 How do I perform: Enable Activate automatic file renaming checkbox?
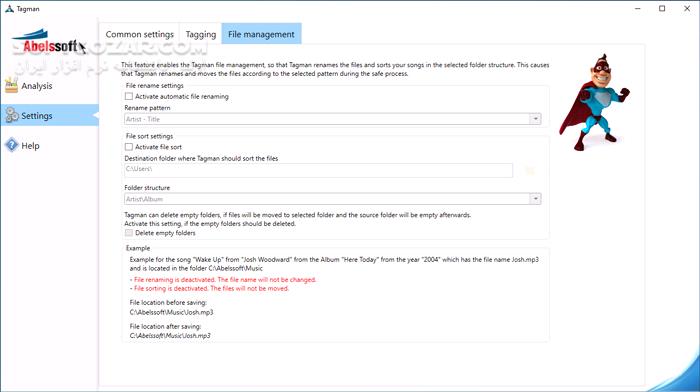pos(129,96)
